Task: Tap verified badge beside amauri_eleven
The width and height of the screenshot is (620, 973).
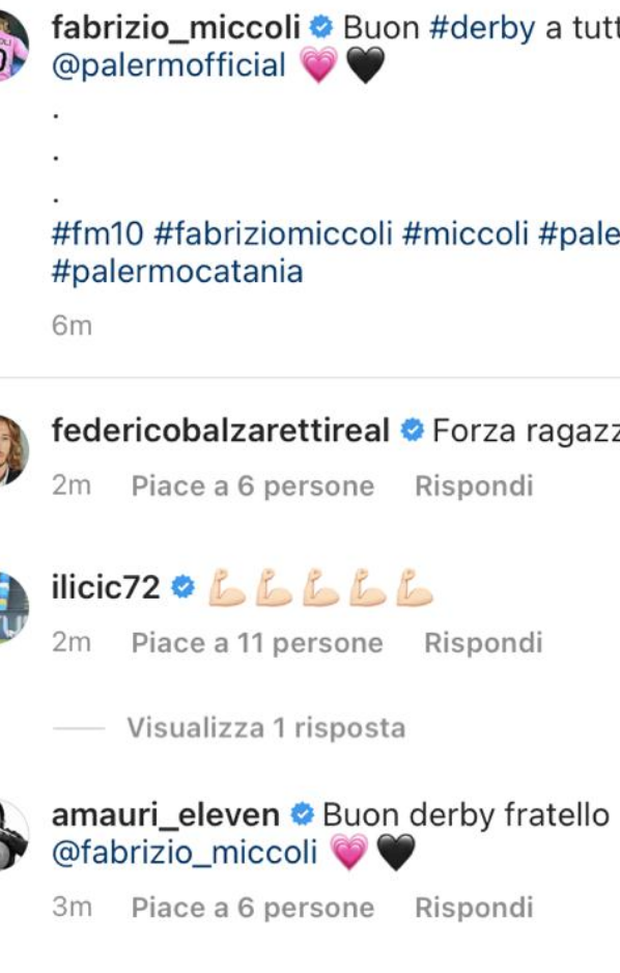Action: point(302,815)
